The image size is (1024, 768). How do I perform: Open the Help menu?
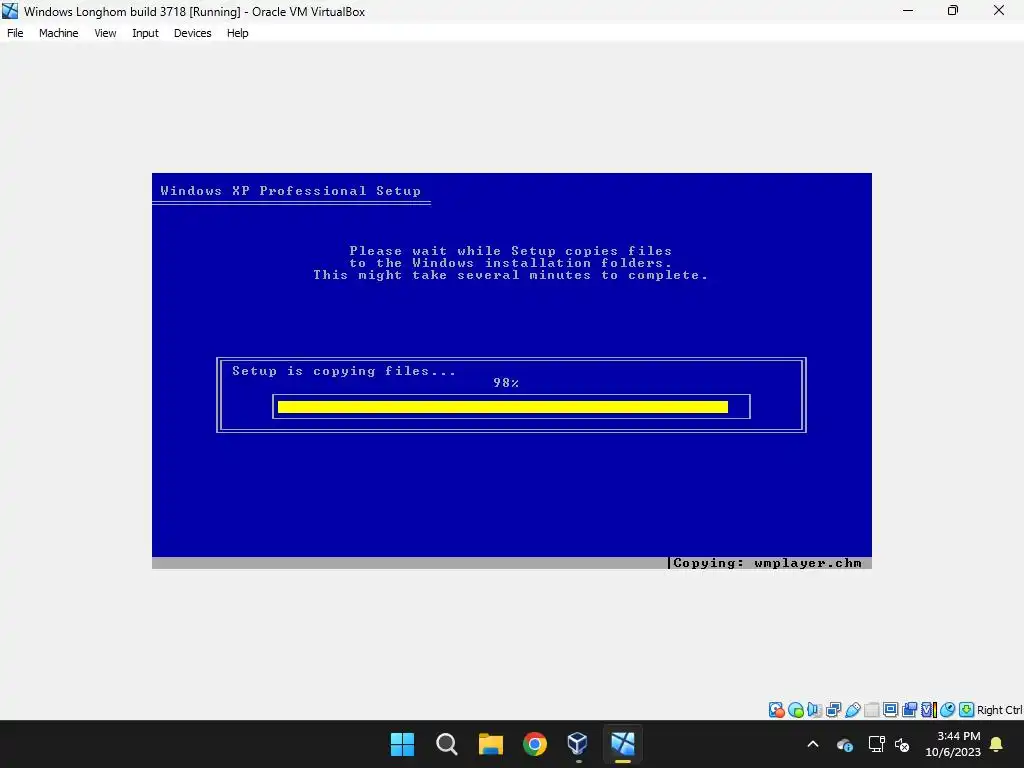tap(238, 33)
